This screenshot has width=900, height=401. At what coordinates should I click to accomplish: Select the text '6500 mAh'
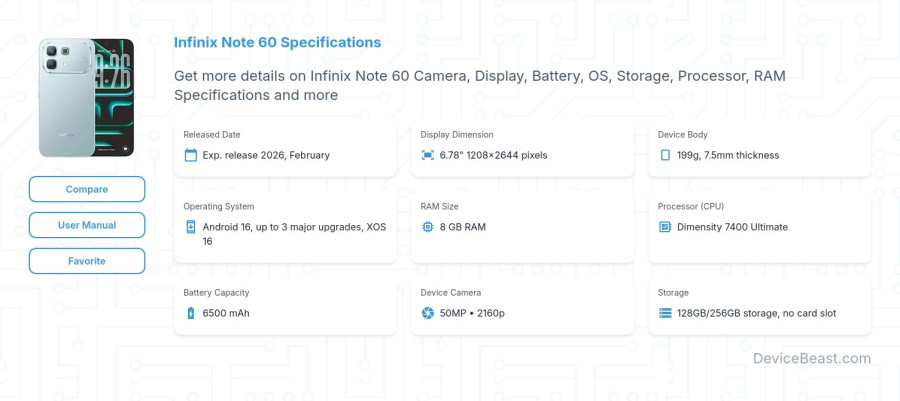coord(226,313)
